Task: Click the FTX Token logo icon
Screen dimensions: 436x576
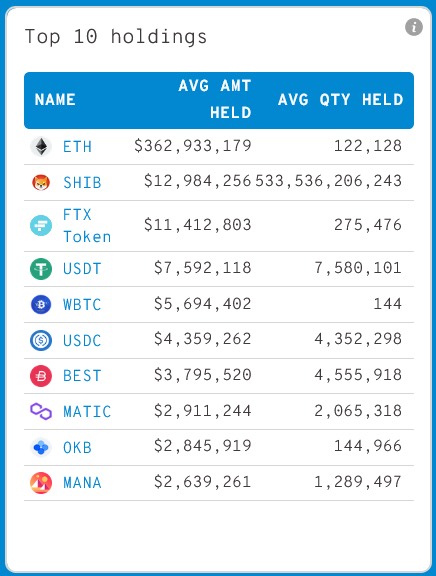Action: pyautogui.click(x=41, y=226)
